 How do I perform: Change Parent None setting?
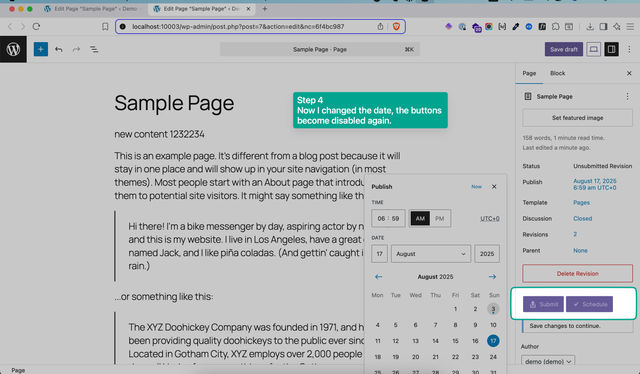[x=580, y=250]
